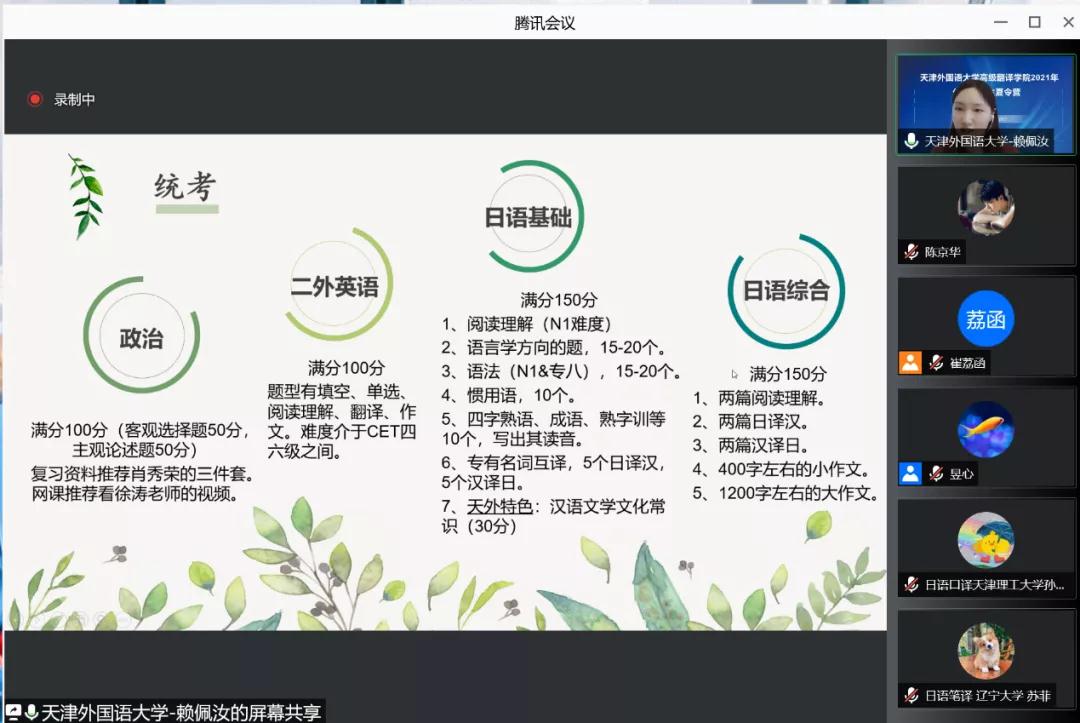Click the orange host badge next to 崔荔函
The image size is (1080, 723).
[910, 363]
